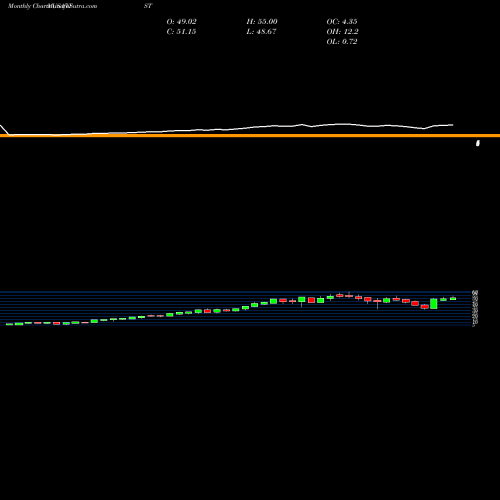
Task: Click the low price value L: 48.67
Action: 262,32
